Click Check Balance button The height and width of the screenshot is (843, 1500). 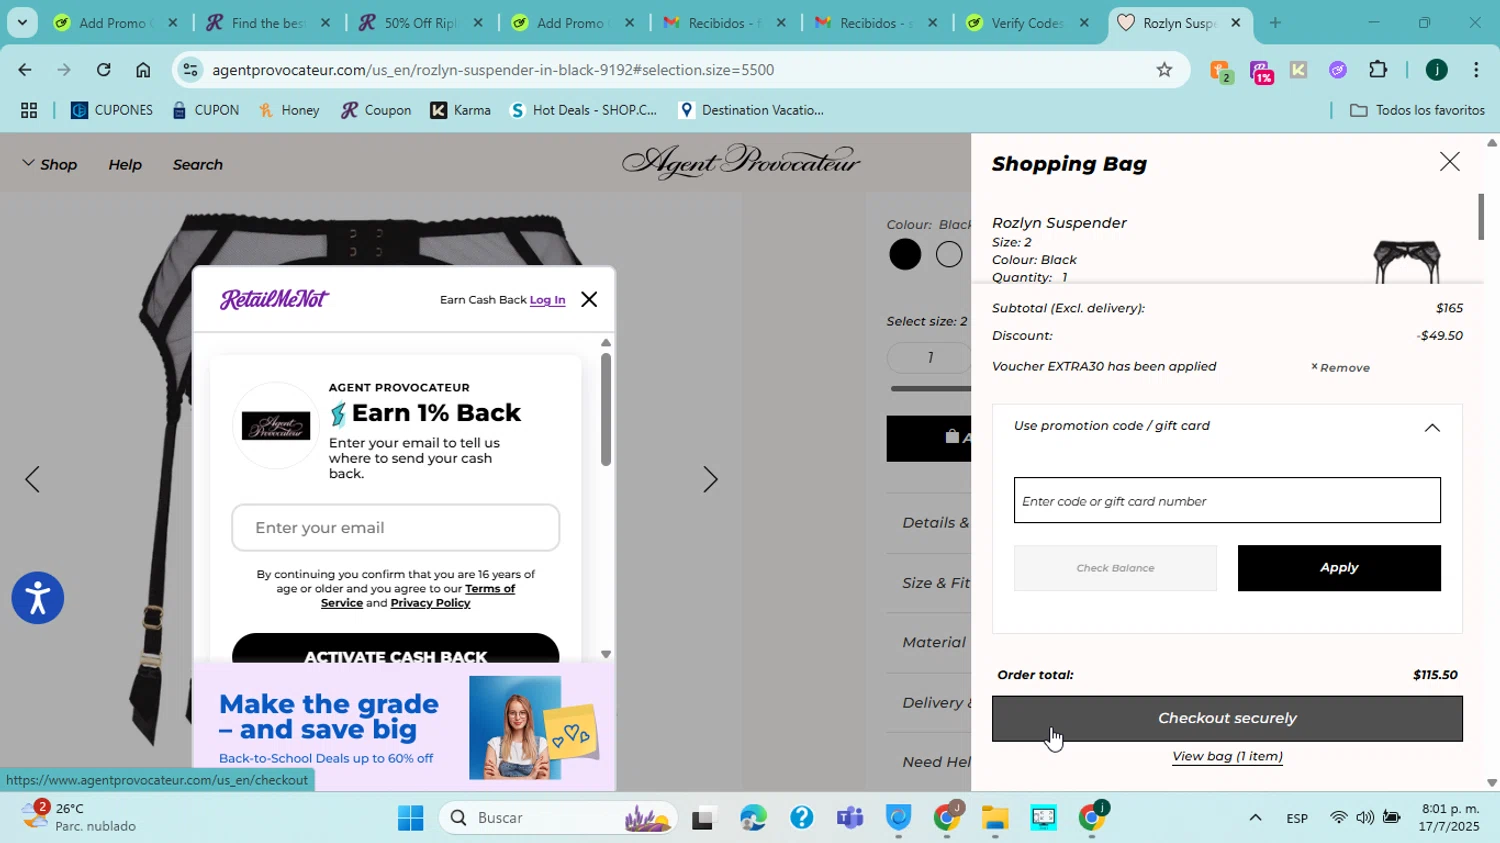coord(1115,568)
